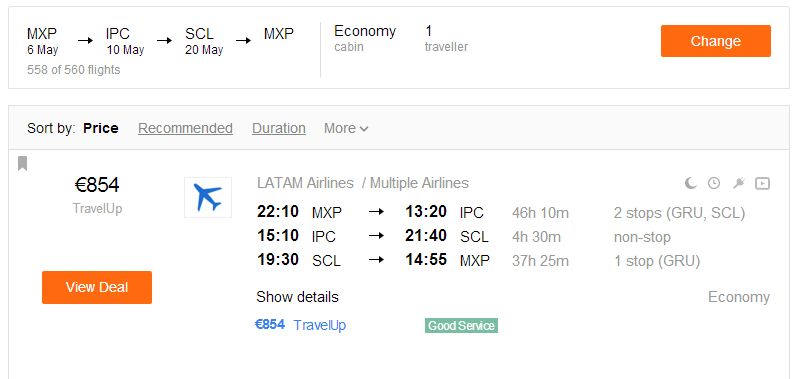This screenshot has width=804, height=379.
Task: Select the 19:30 SCL to MXP flight leg
Action: [478, 261]
